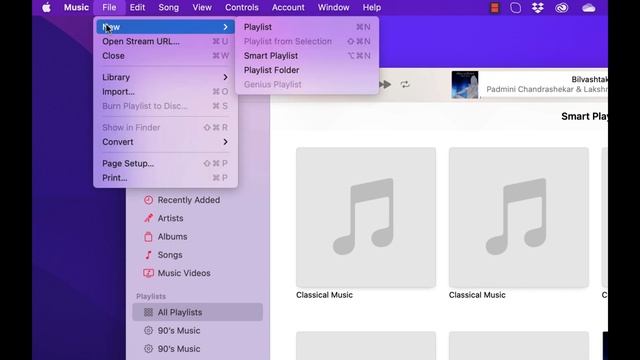Open the Window menu
Image resolution: width=640 pixels, height=360 pixels.
click(x=333, y=7)
